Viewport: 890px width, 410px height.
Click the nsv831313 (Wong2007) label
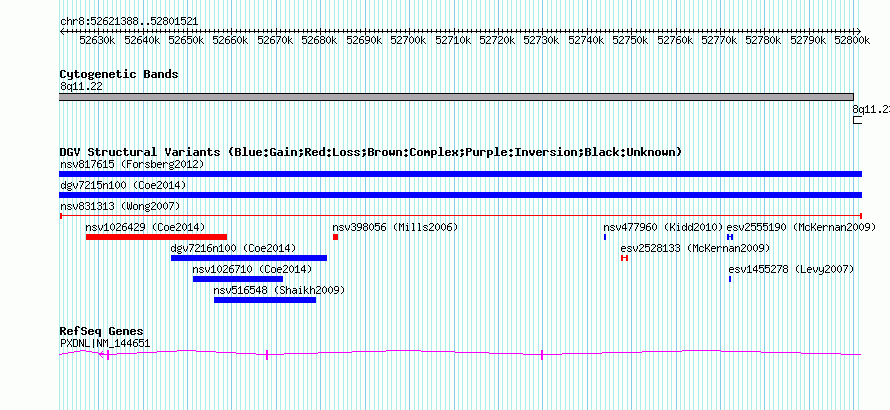(120, 206)
